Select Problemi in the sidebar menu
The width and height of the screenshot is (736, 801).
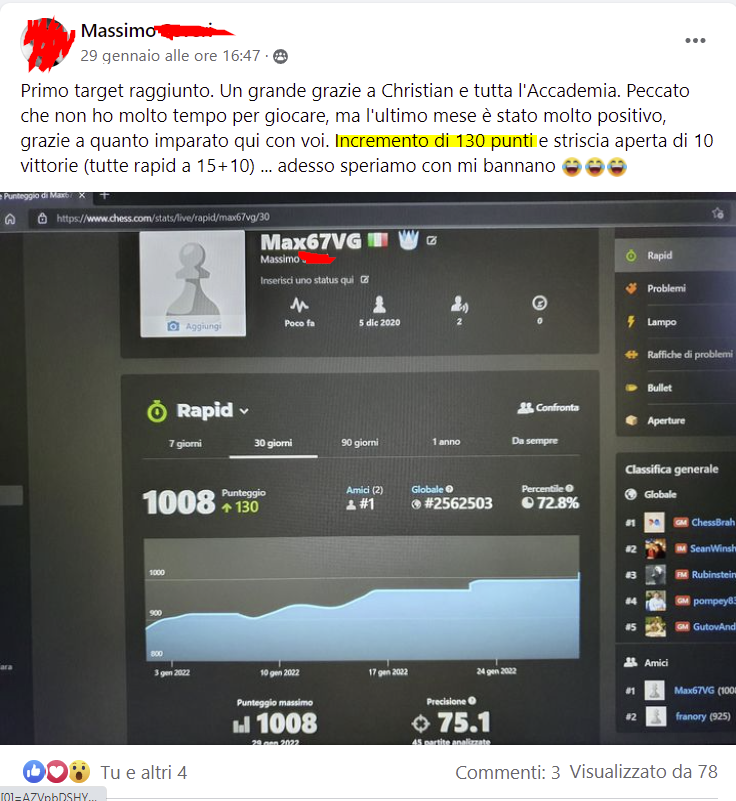pos(666,289)
